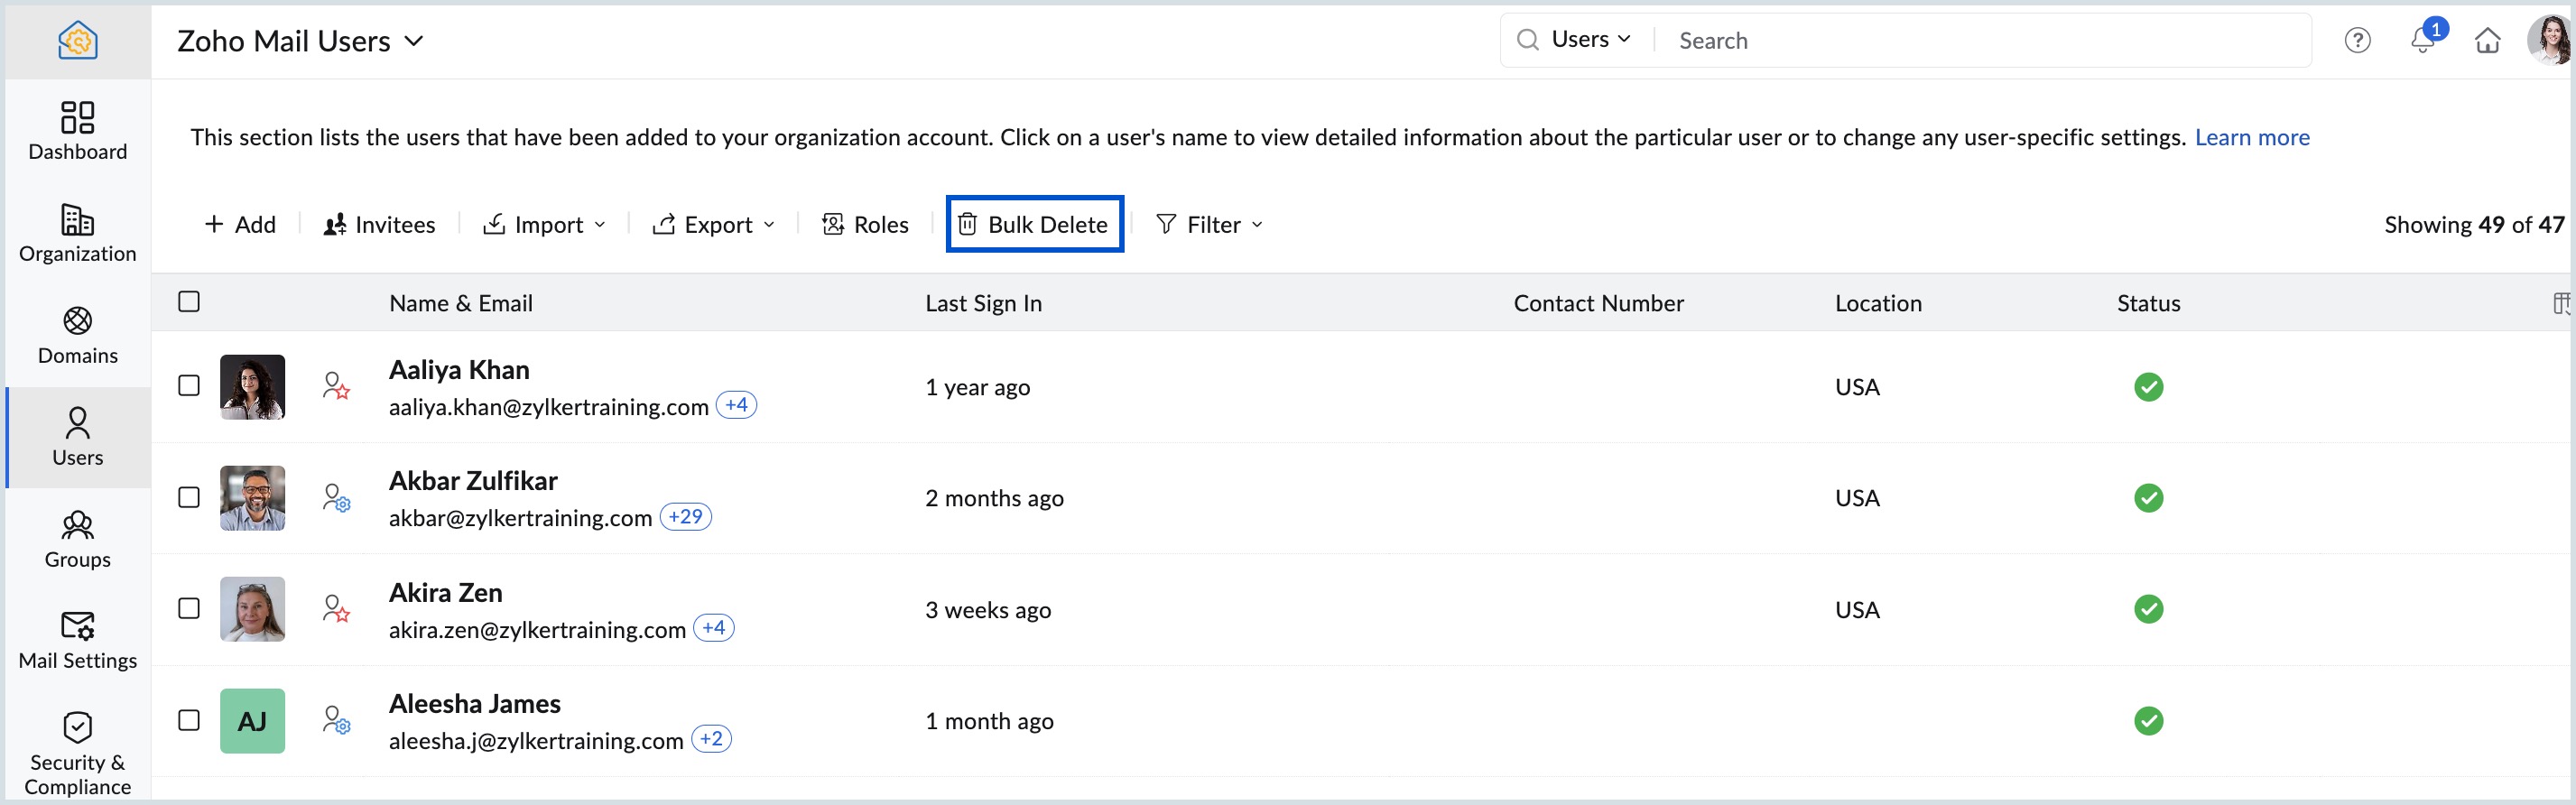The image size is (2576, 805).
Task: Click the Zoho Mail Admin logo icon
Action: tap(77, 40)
